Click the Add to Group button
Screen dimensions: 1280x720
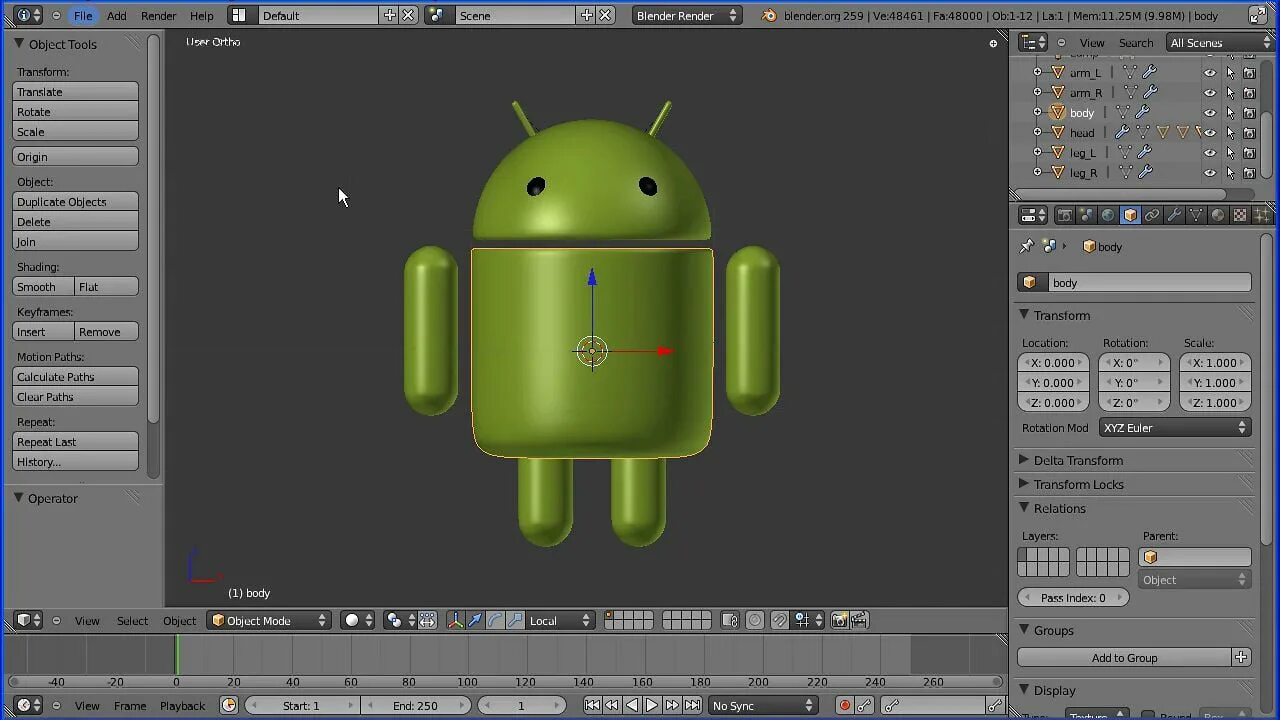tap(1124, 658)
